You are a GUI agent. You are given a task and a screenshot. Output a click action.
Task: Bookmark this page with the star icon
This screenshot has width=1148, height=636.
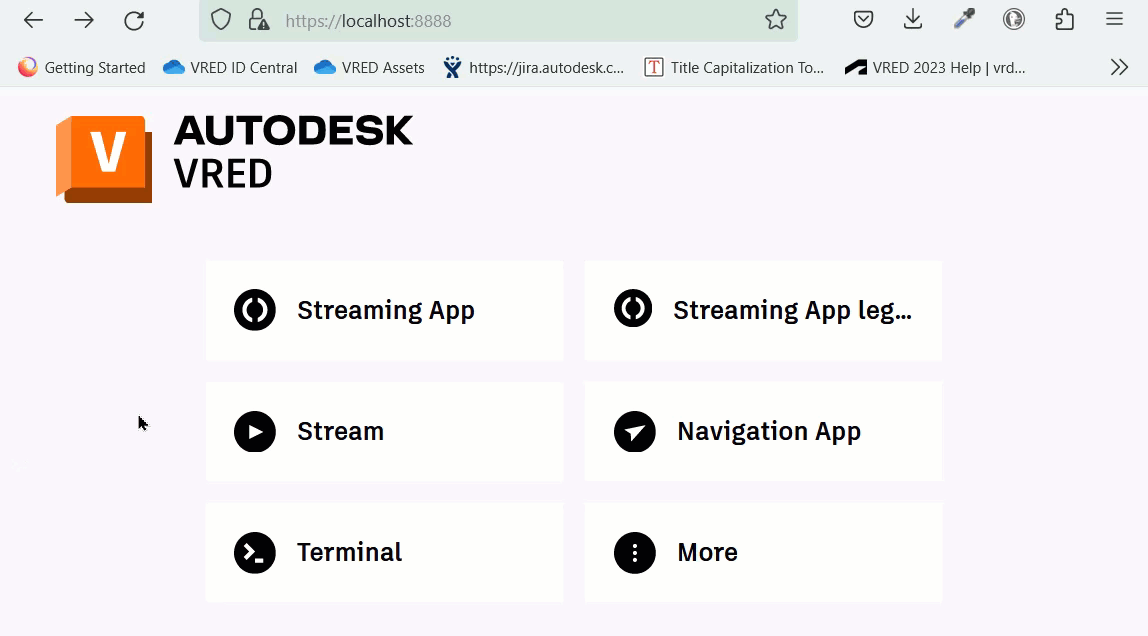(776, 19)
